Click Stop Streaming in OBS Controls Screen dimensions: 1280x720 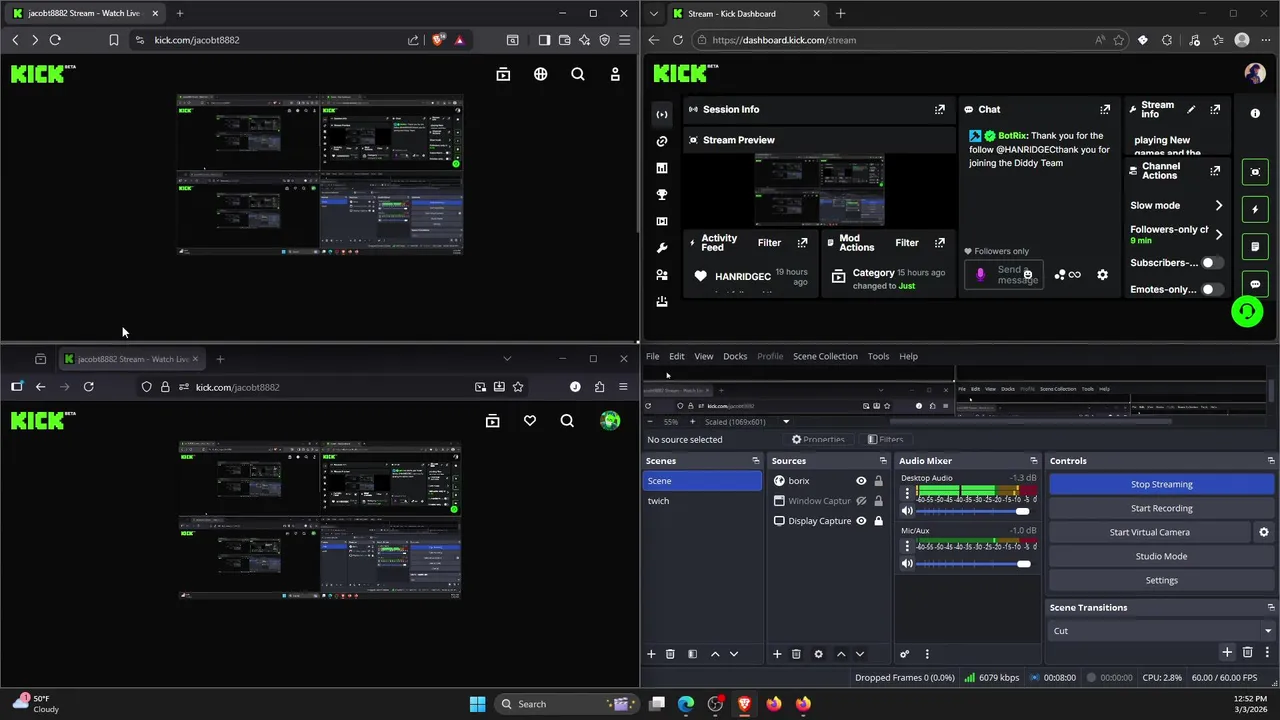click(x=1161, y=484)
